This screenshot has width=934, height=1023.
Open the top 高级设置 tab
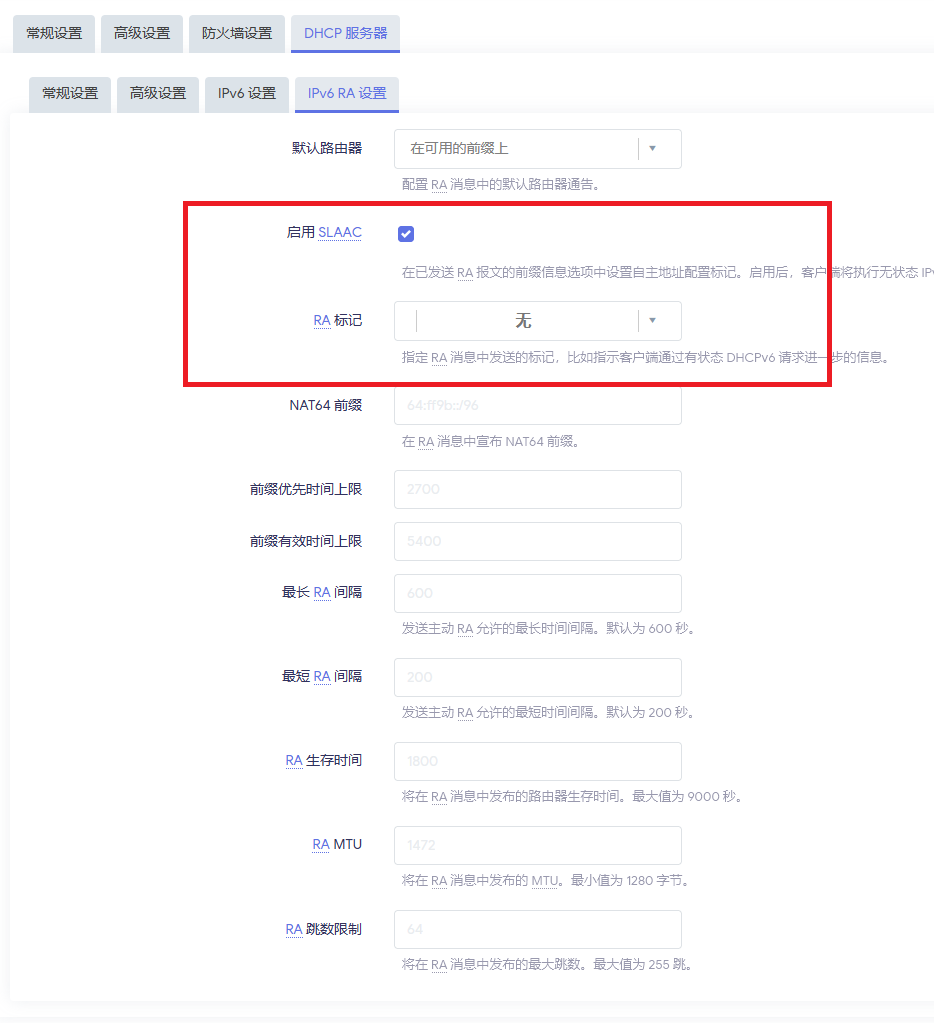141,33
